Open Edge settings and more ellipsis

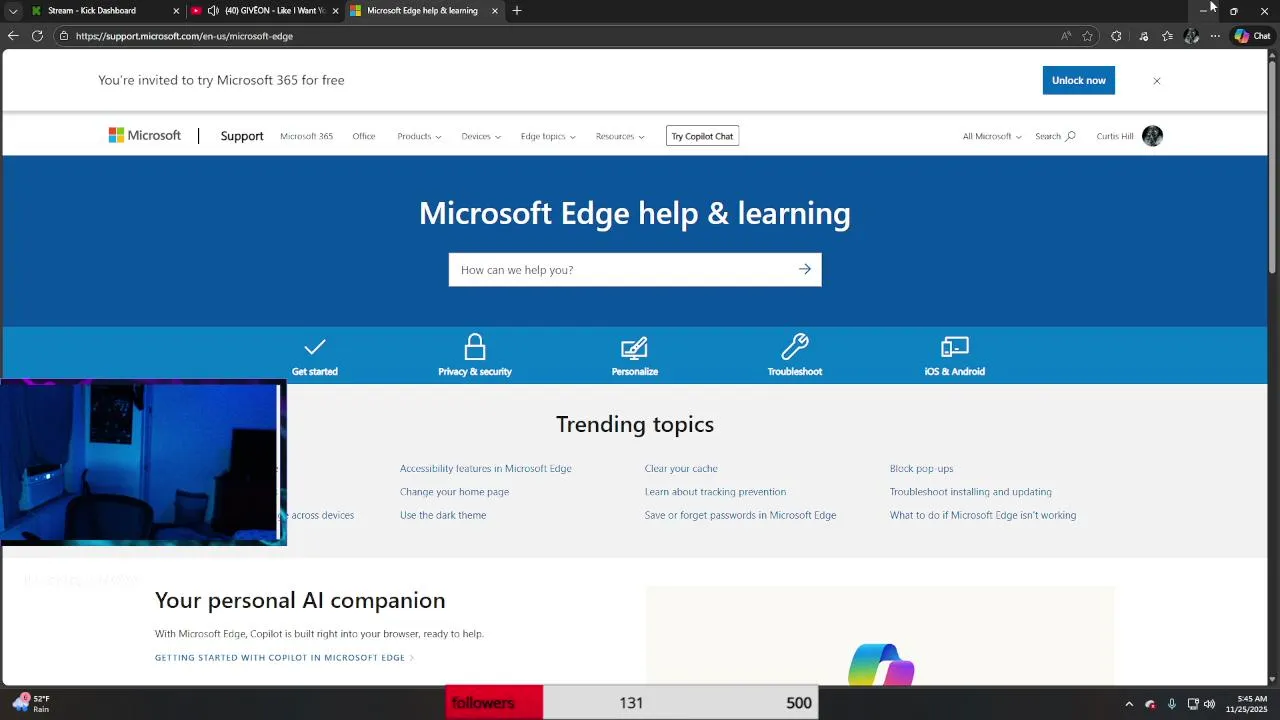tap(1215, 36)
